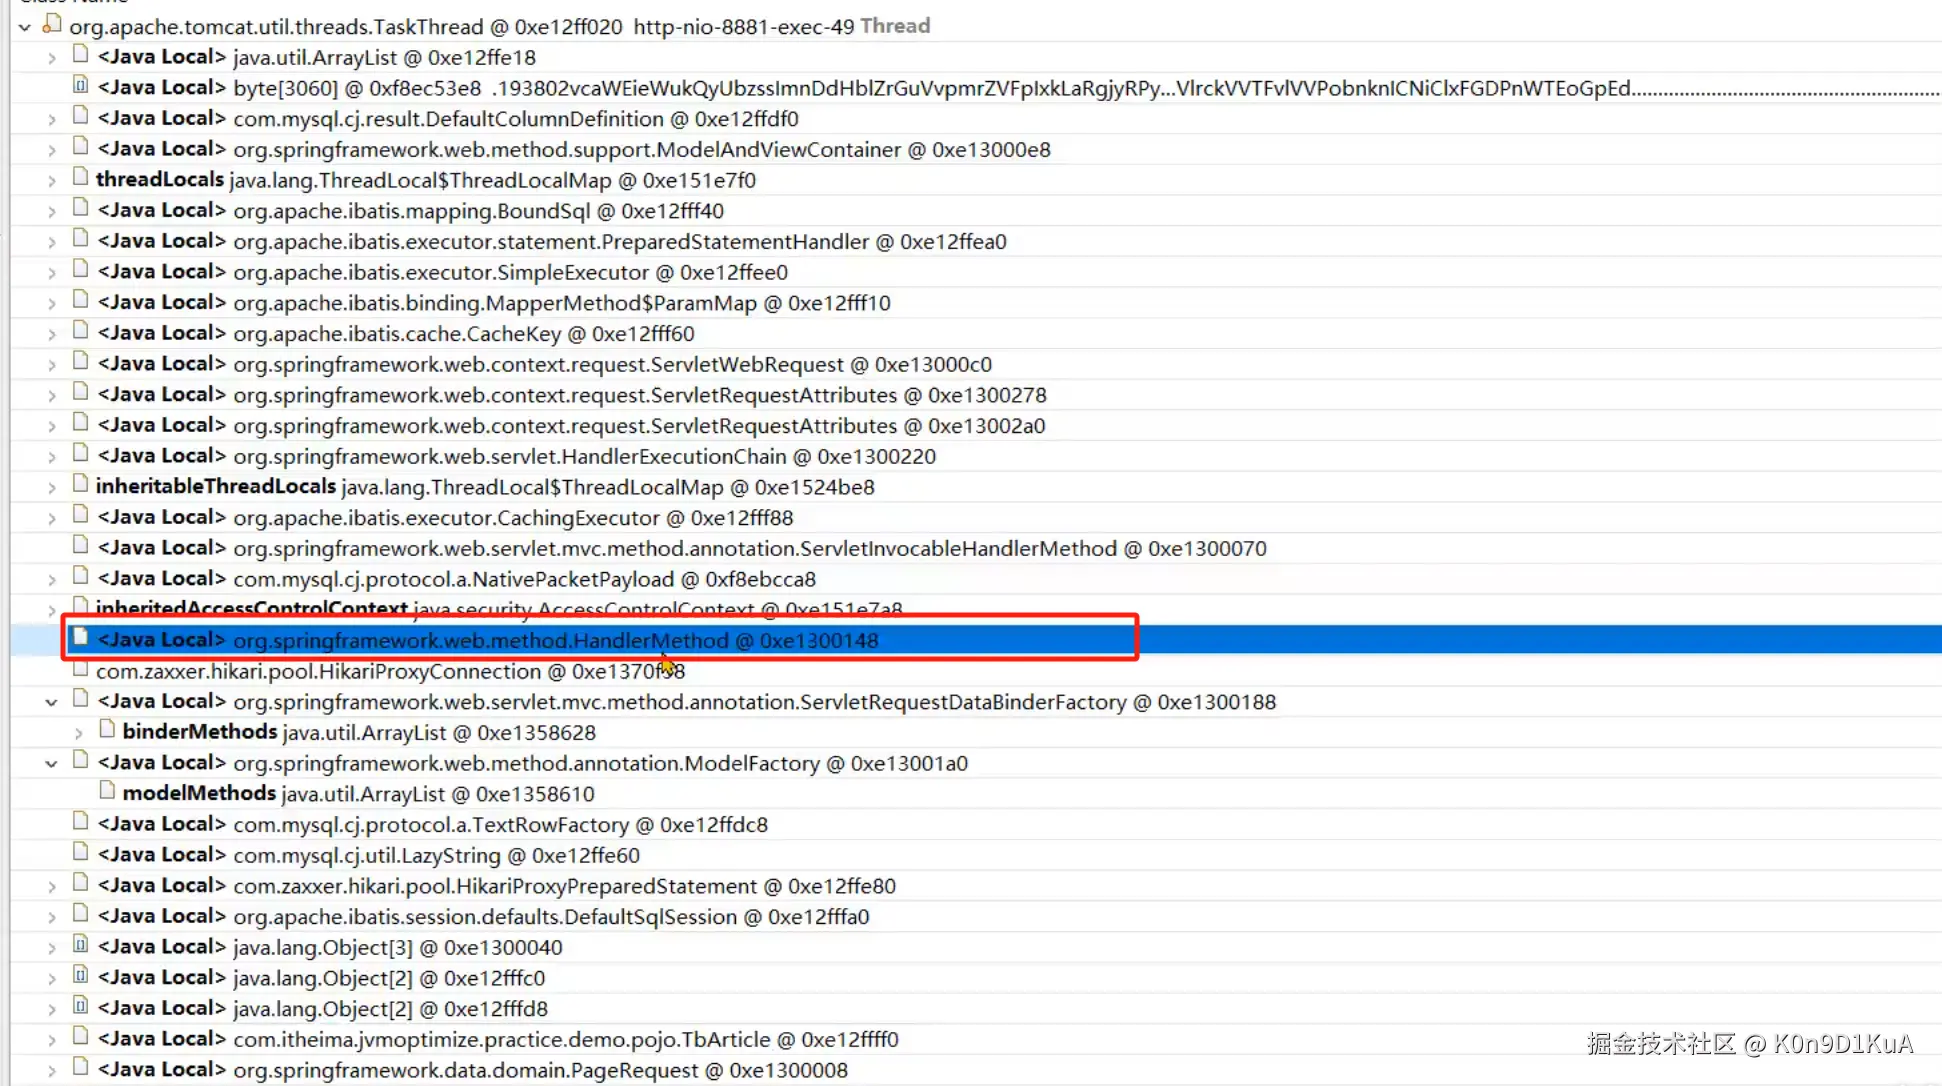Click the TbArticle object file icon
1942x1086 pixels.
pos(81,1037)
